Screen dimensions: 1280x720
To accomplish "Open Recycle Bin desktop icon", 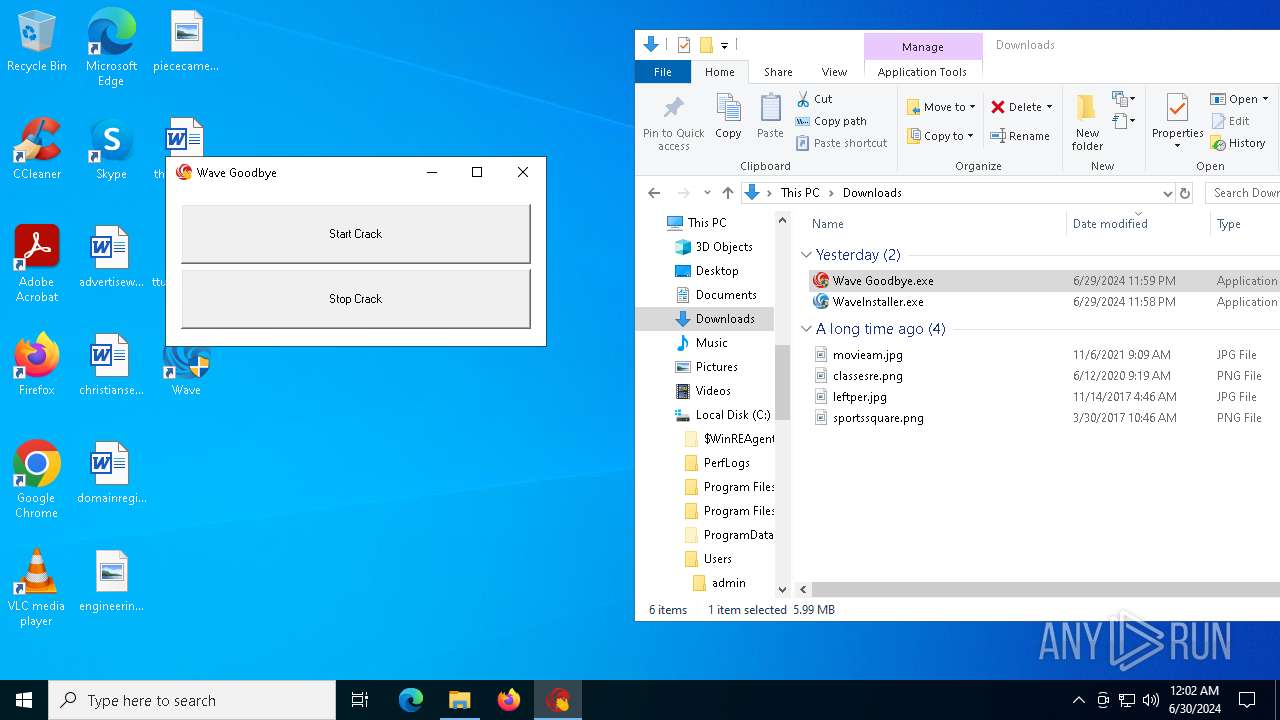I will (x=36, y=42).
